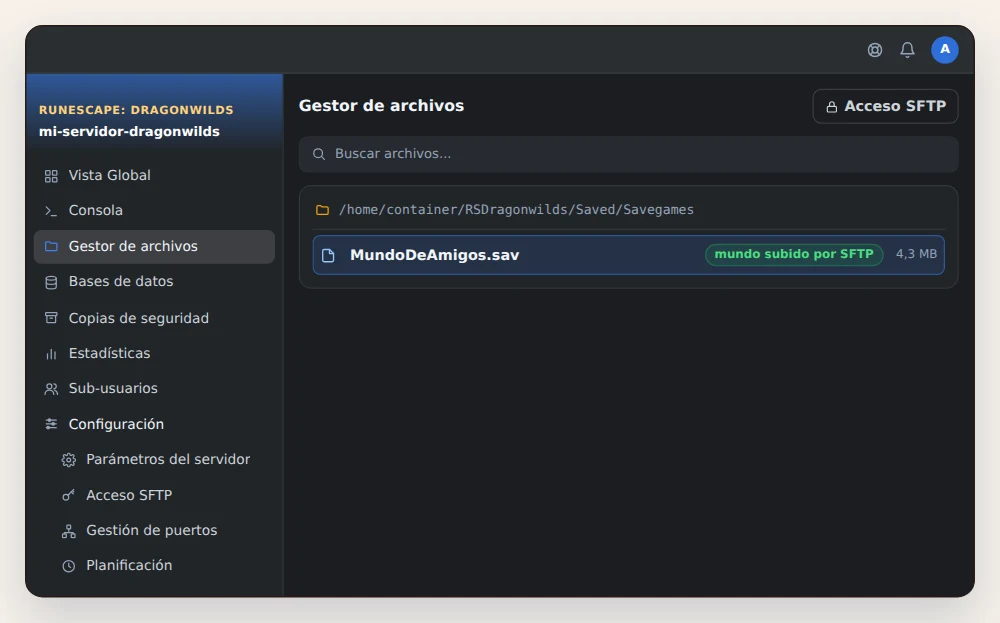The height and width of the screenshot is (623, 1000).
Task: Click the Gestor de archivos folder icon
Action: 51,246
